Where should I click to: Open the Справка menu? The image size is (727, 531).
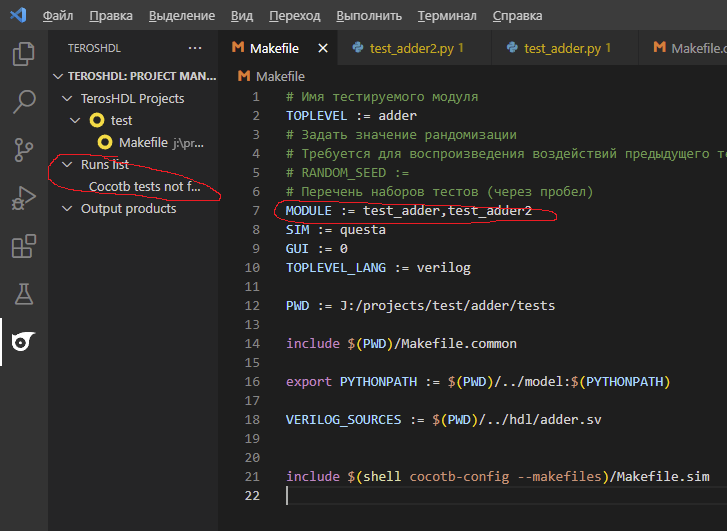click(517, 16)
